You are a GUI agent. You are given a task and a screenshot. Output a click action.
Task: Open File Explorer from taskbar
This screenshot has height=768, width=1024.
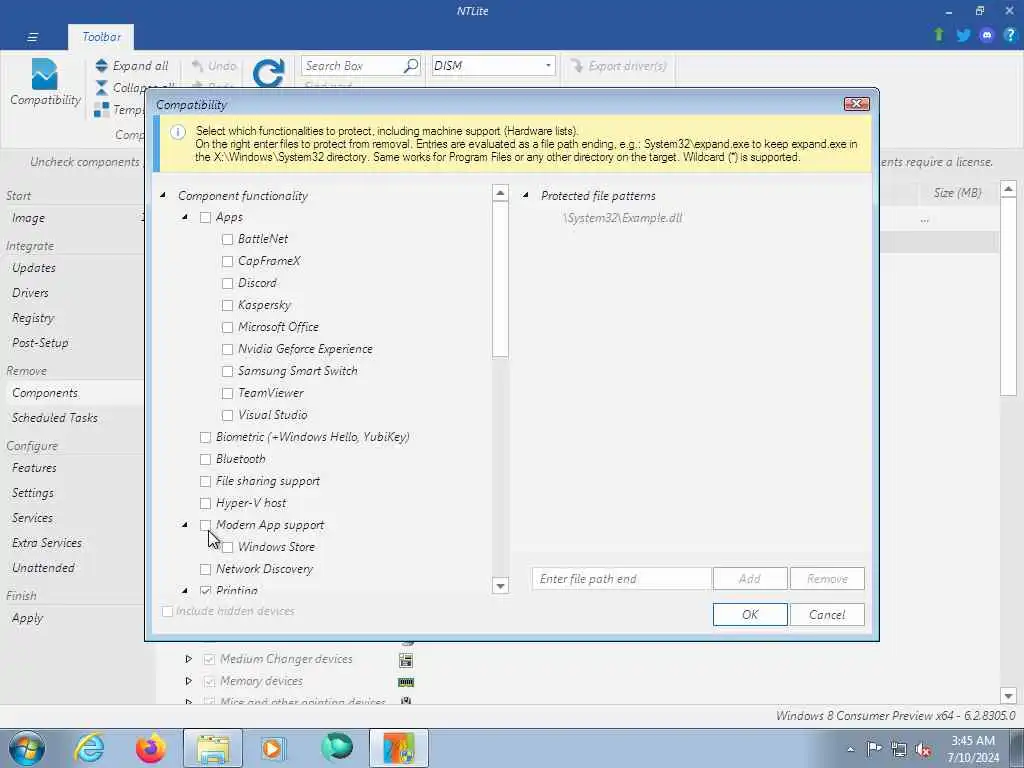pos(213,748)
